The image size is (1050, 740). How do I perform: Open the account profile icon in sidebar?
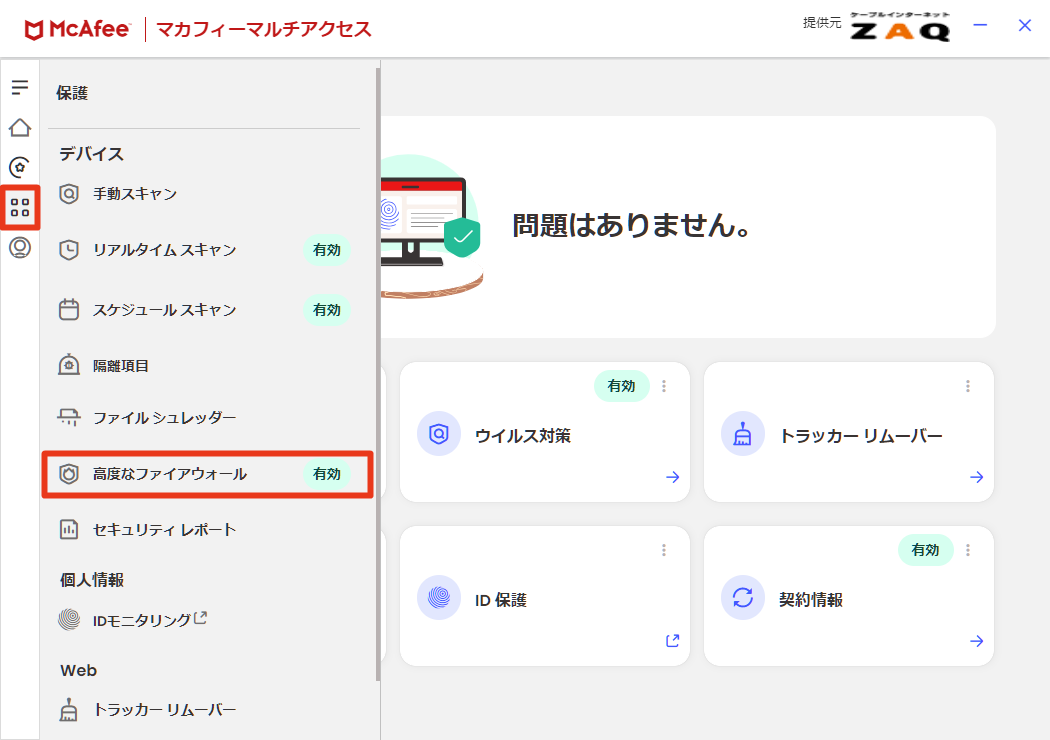tap(20, 248)
